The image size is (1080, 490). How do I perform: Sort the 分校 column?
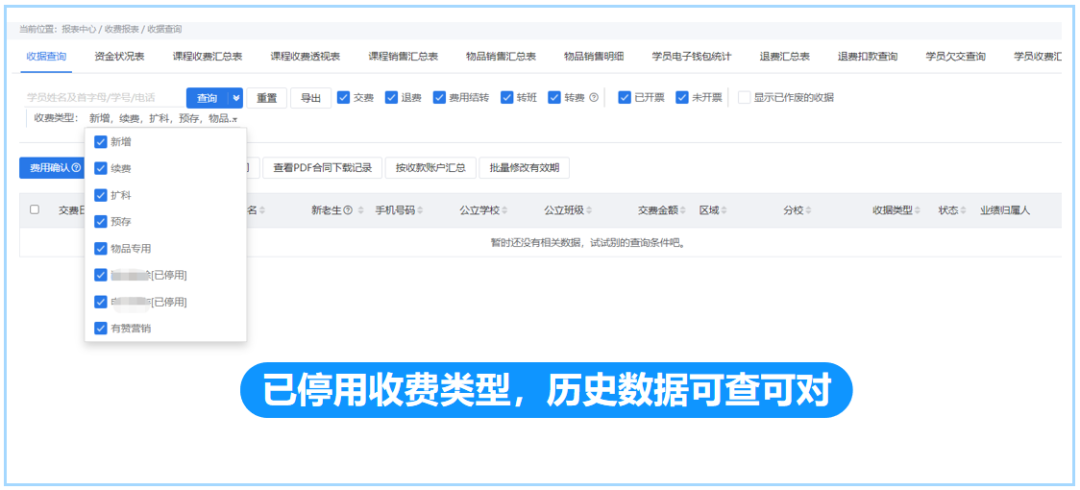[x=808, y=210]
